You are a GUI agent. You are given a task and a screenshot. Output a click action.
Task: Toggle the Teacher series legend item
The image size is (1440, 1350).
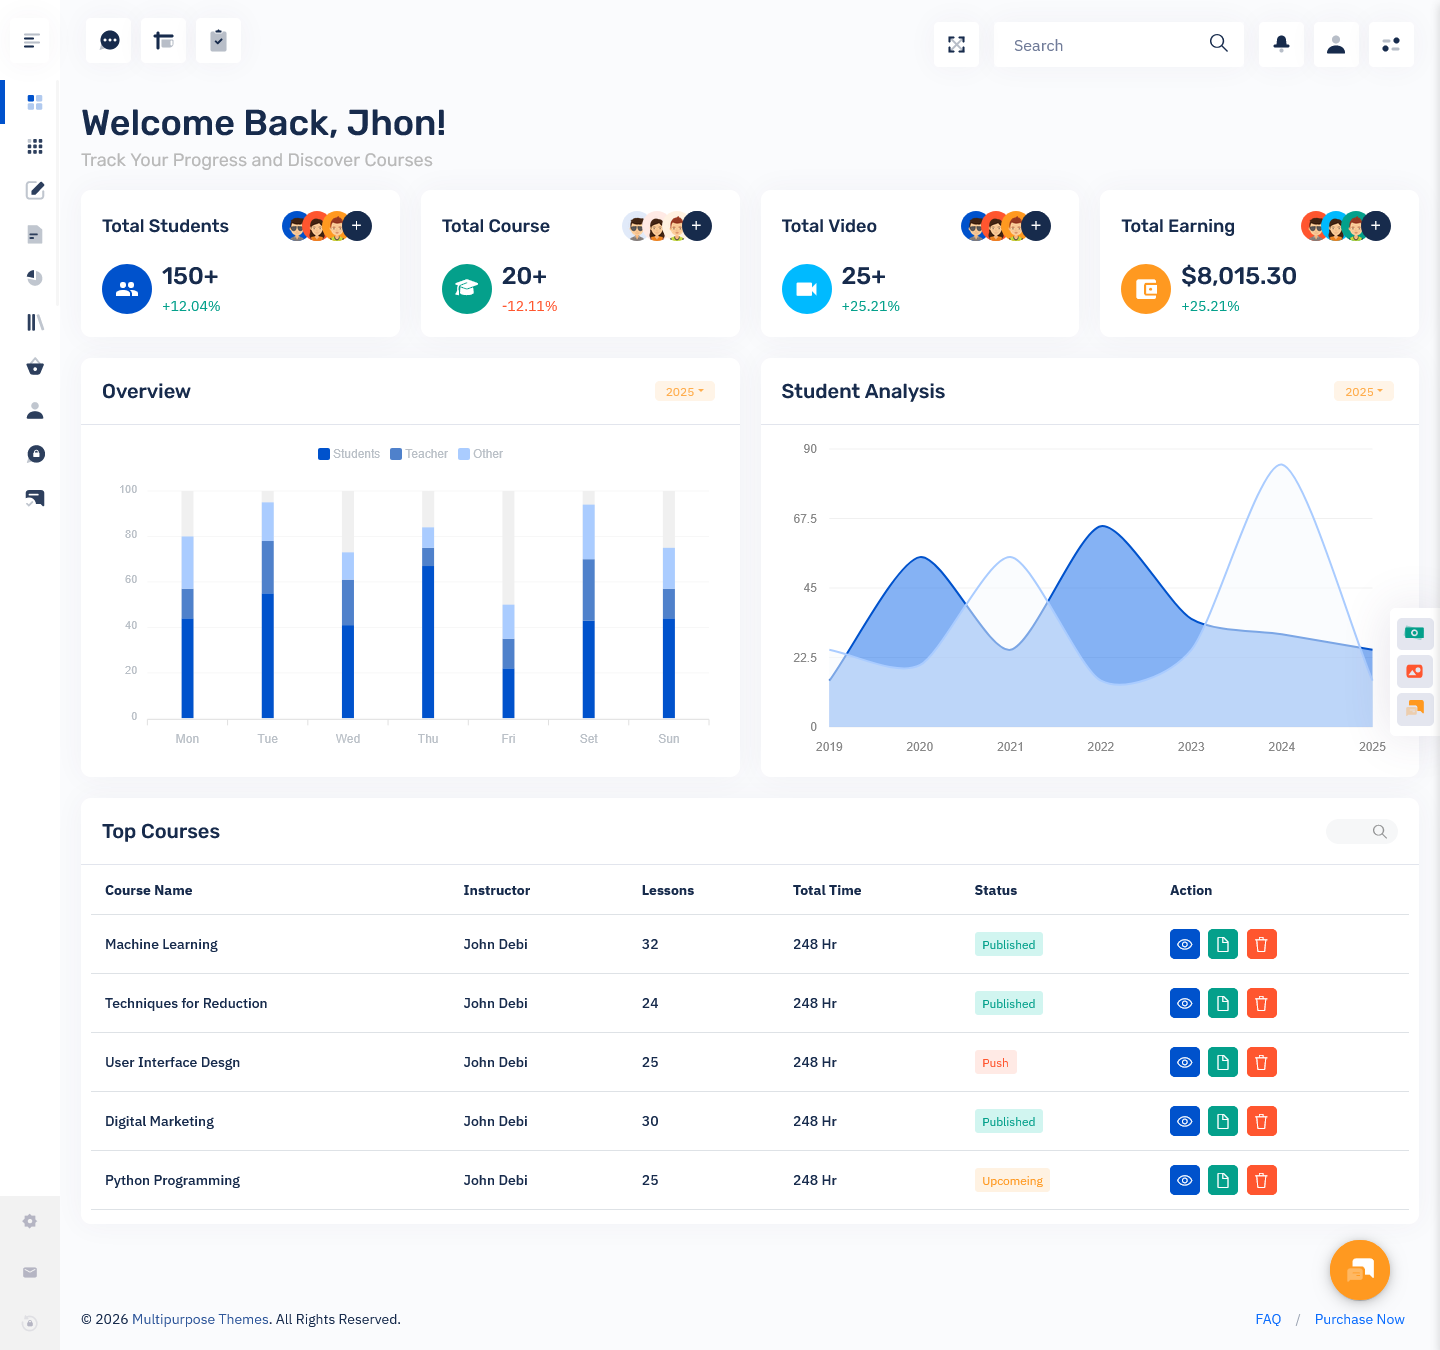[419, 454]
